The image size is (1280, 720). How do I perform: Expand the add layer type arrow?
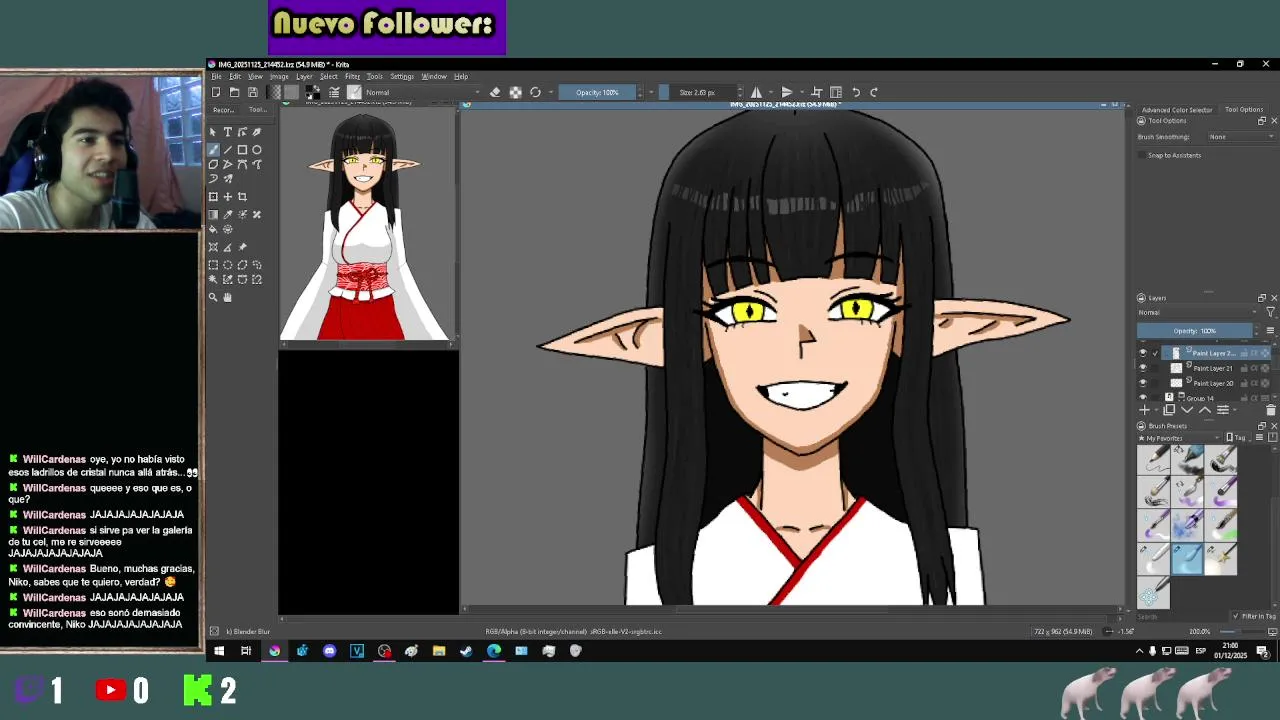[1155, 410]
